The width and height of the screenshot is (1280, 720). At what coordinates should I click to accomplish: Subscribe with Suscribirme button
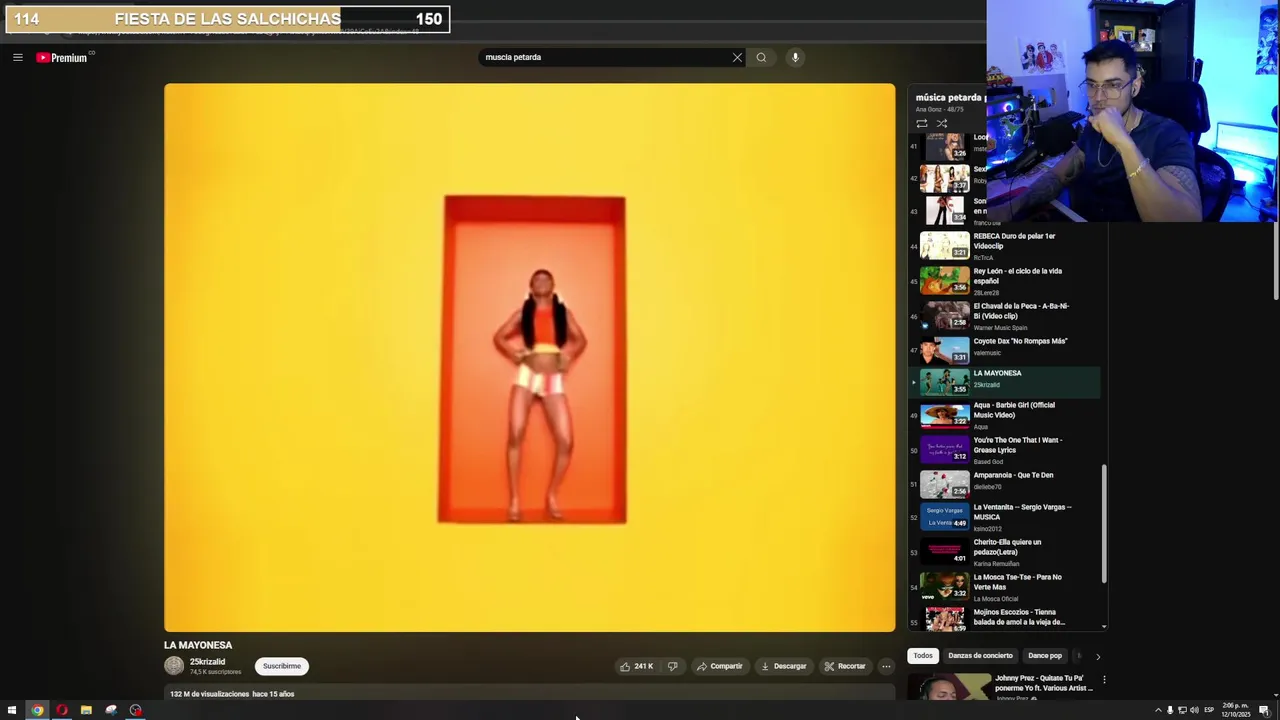click(x=282, y=666)
